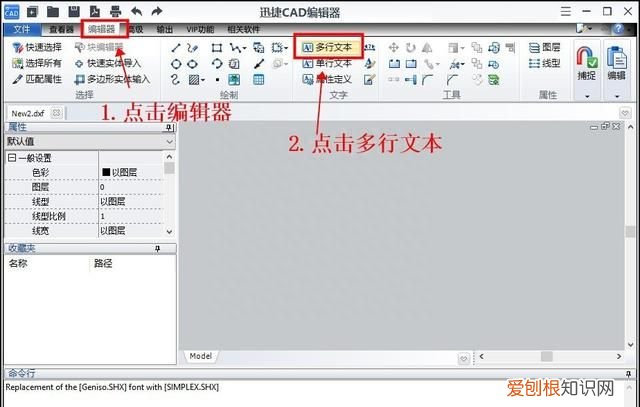The image size is (640, 407).
Task: Select the freehand pencil sketch tool
Action: point(192,48)
